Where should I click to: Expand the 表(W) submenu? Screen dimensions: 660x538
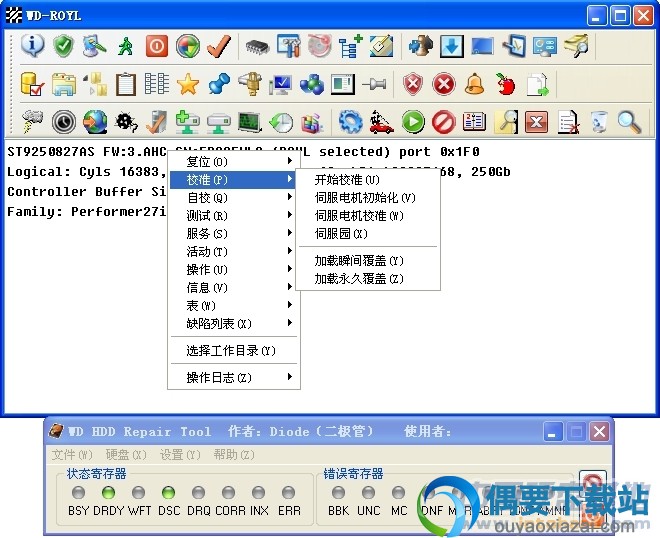(234, 306)
